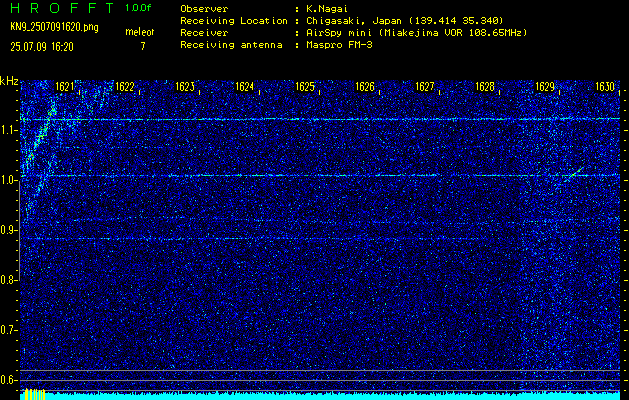Click the HROFFT title text

62,8
